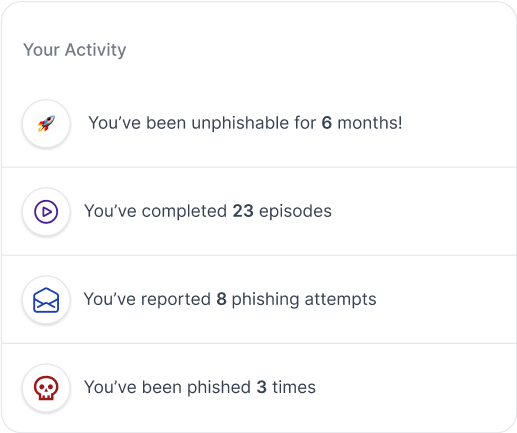The image size is (517, 433).
Task: Click the purple play circle icon
Action: coord(46,212)
